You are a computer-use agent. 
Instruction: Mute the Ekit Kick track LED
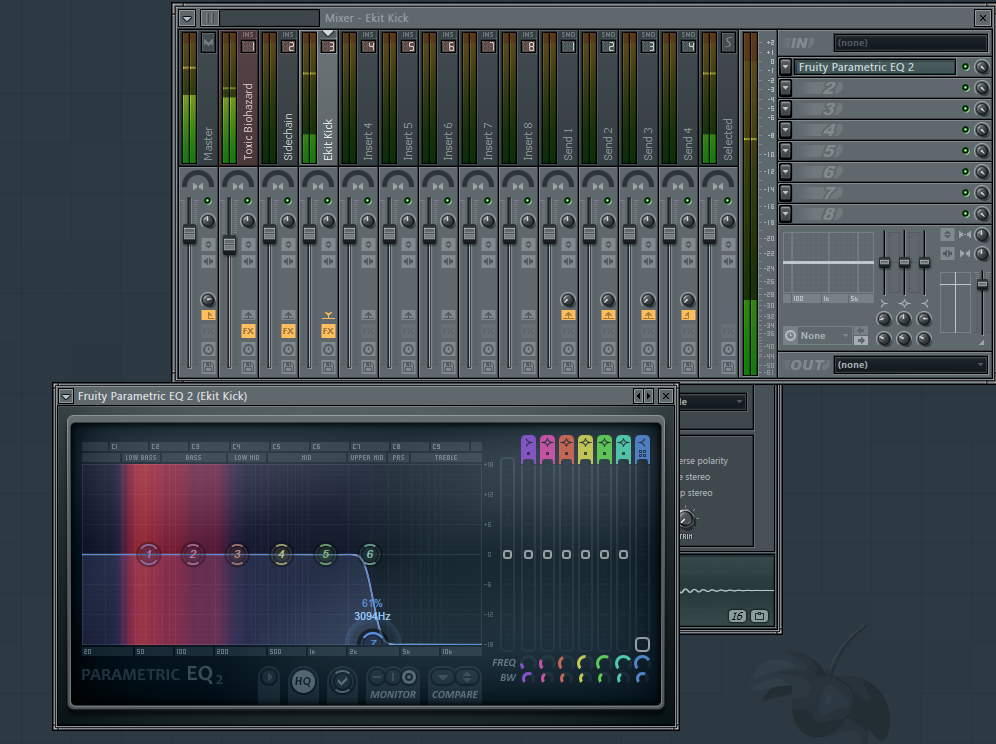pos(328,201)
